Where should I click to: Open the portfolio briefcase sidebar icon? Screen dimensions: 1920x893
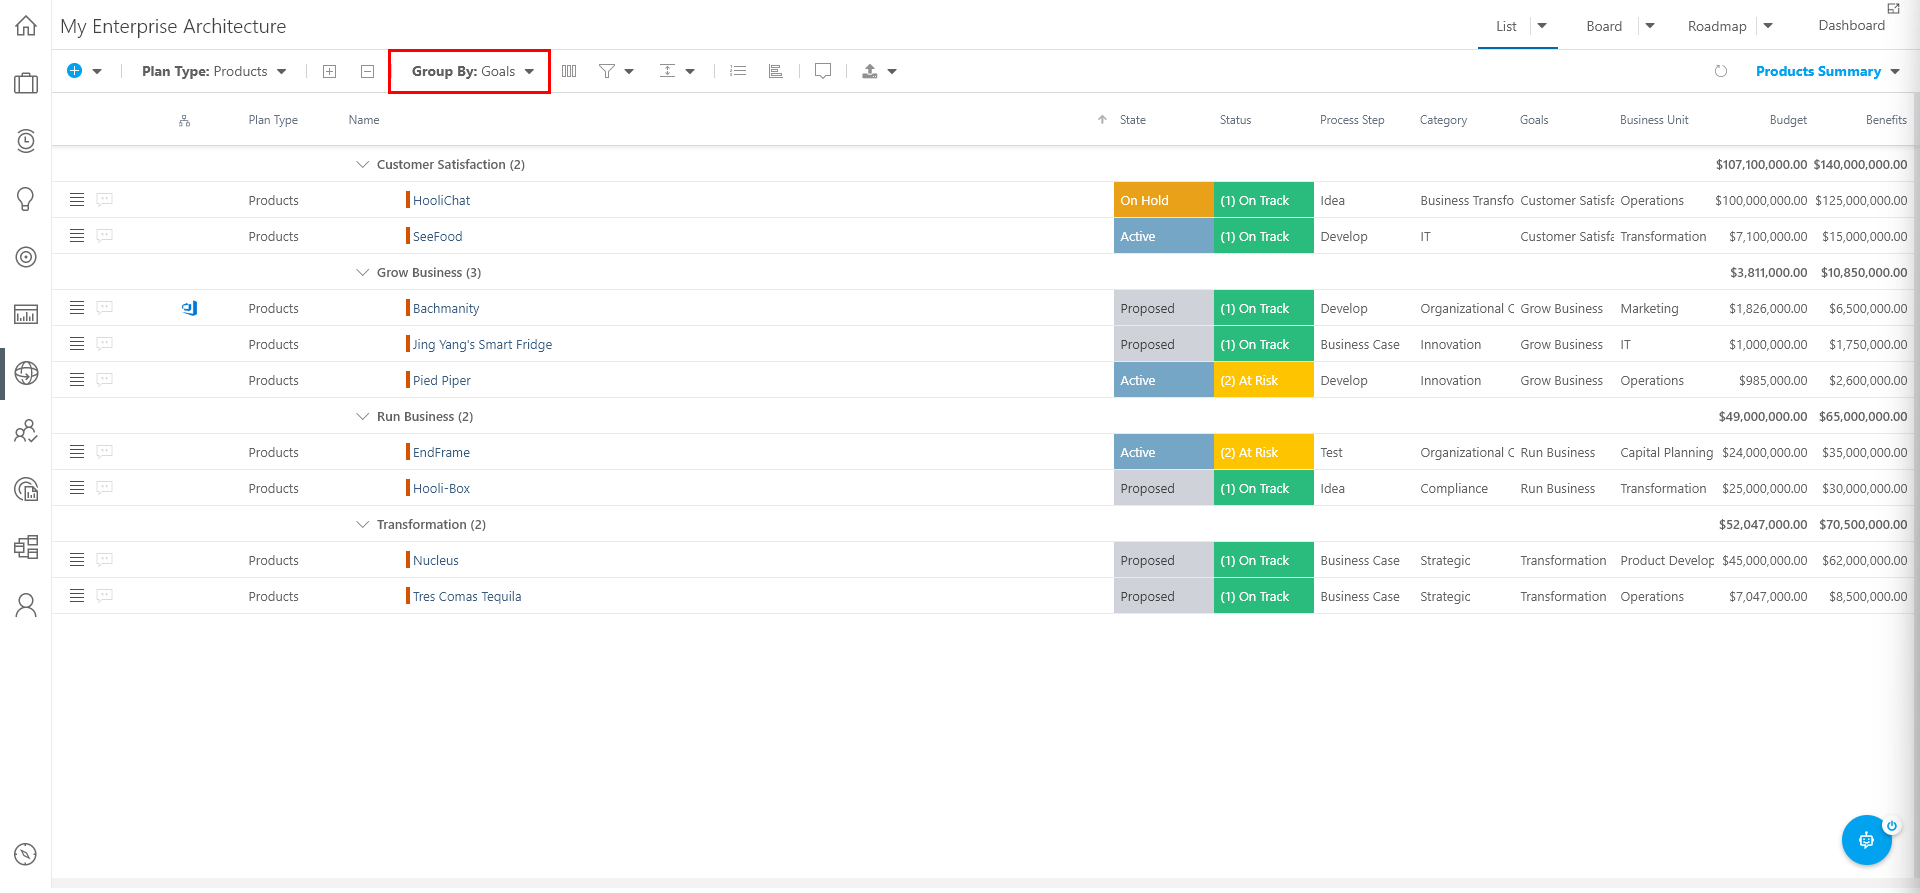(26, 83)
